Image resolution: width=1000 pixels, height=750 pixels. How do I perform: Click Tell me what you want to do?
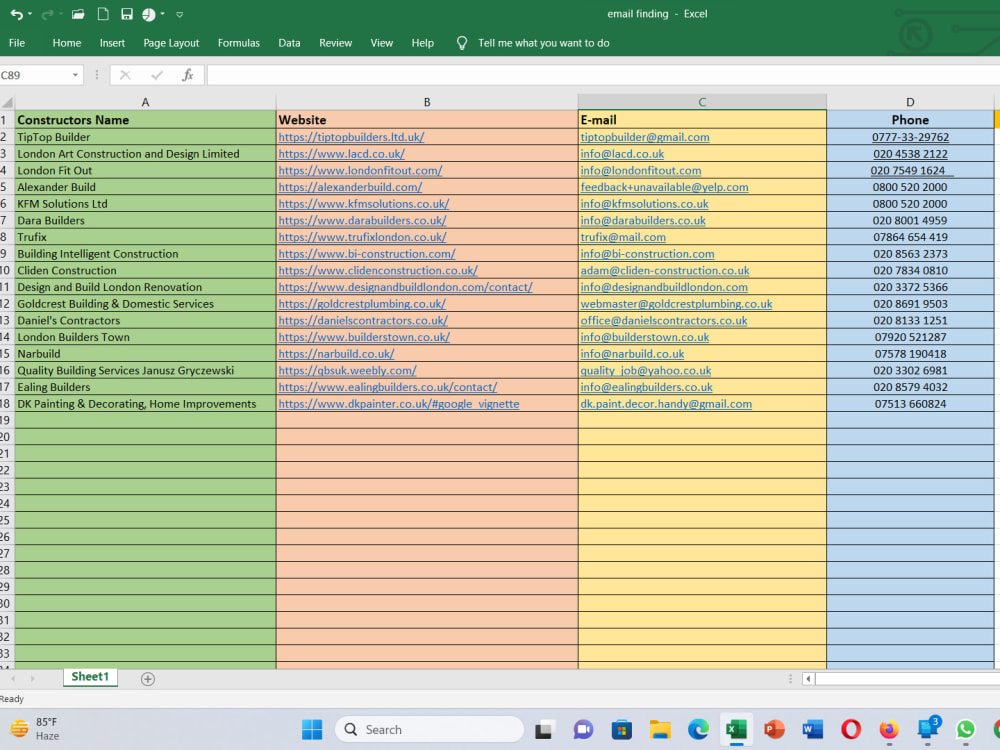[543, 43]
